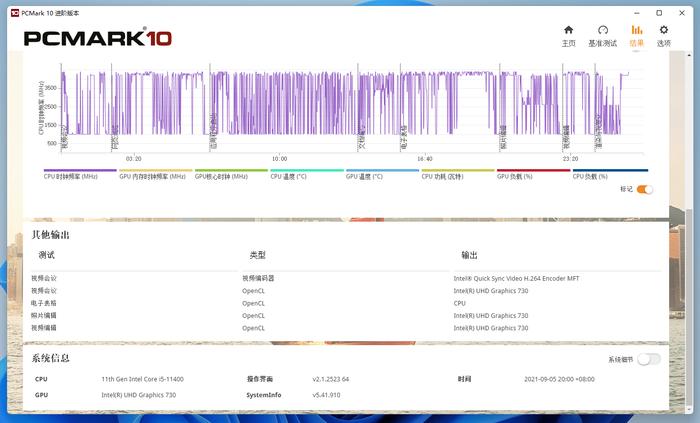Image resolution: width=700 pixels, height=423 pixels.
Task: Maximize the PCMark 10 window
Action: (x=659, y=13)
